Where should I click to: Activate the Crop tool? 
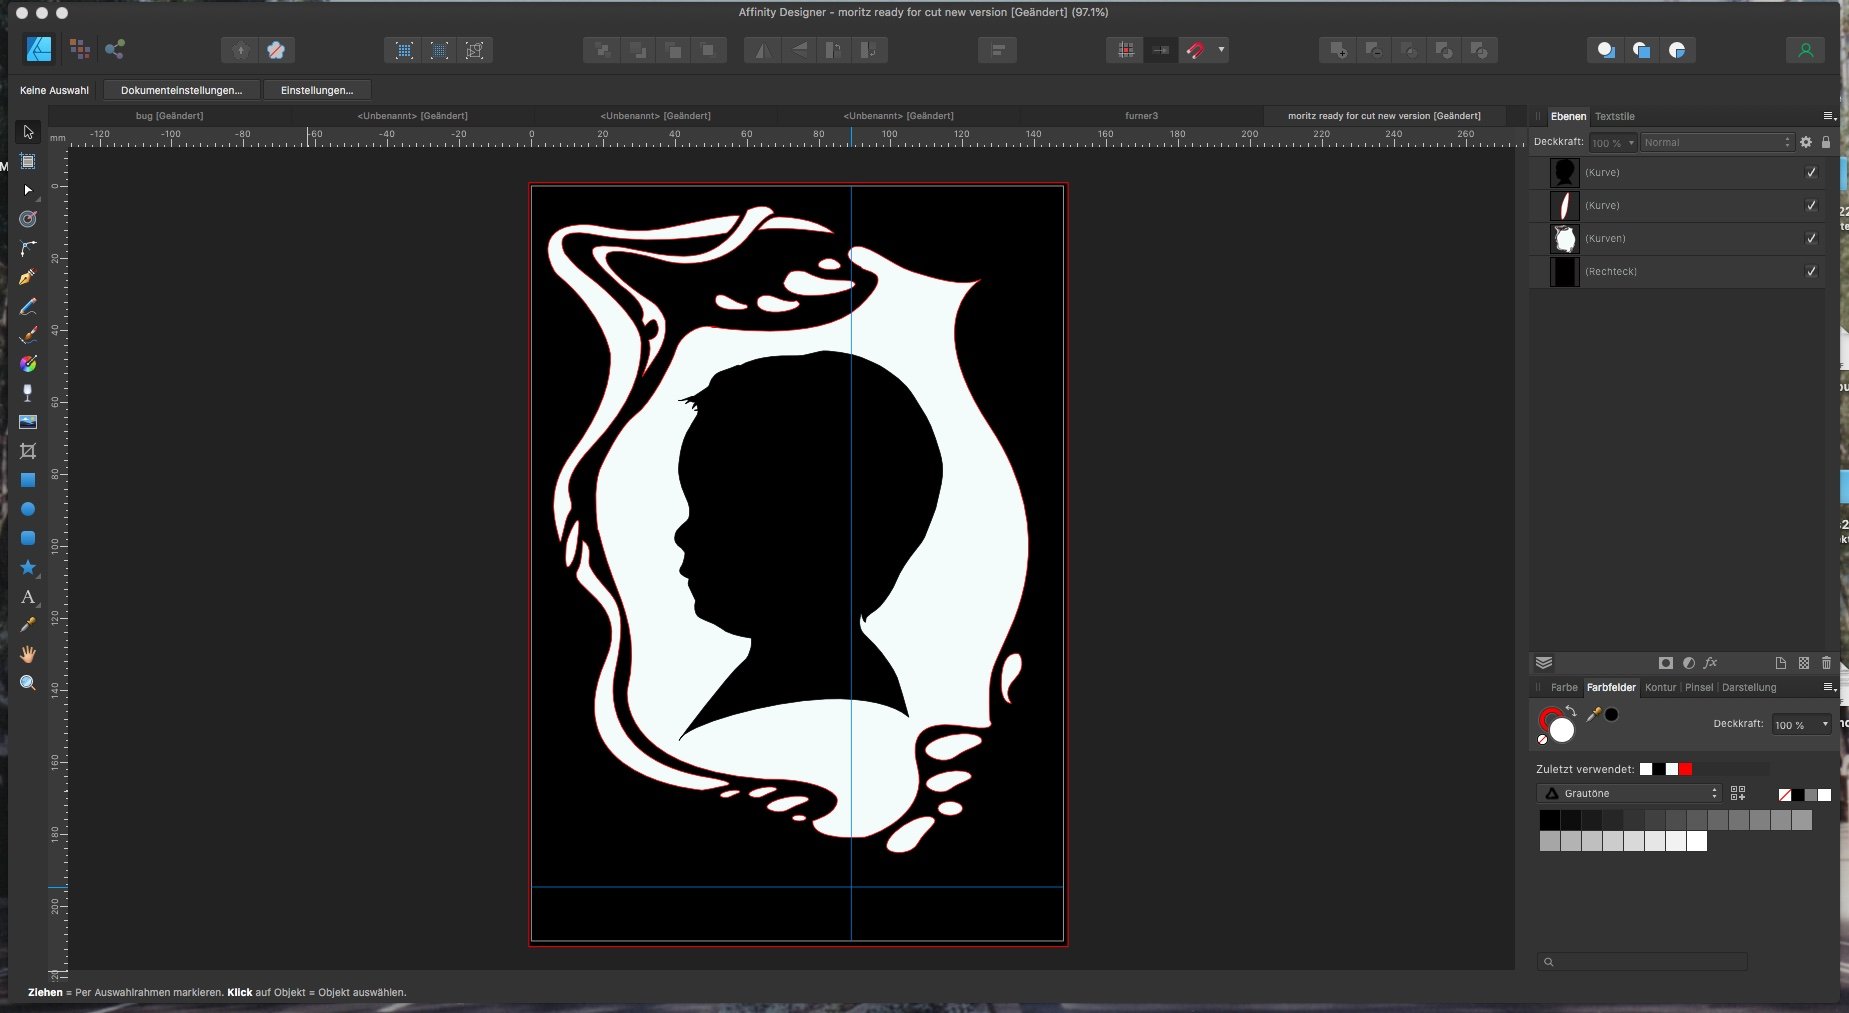point(28,451)
